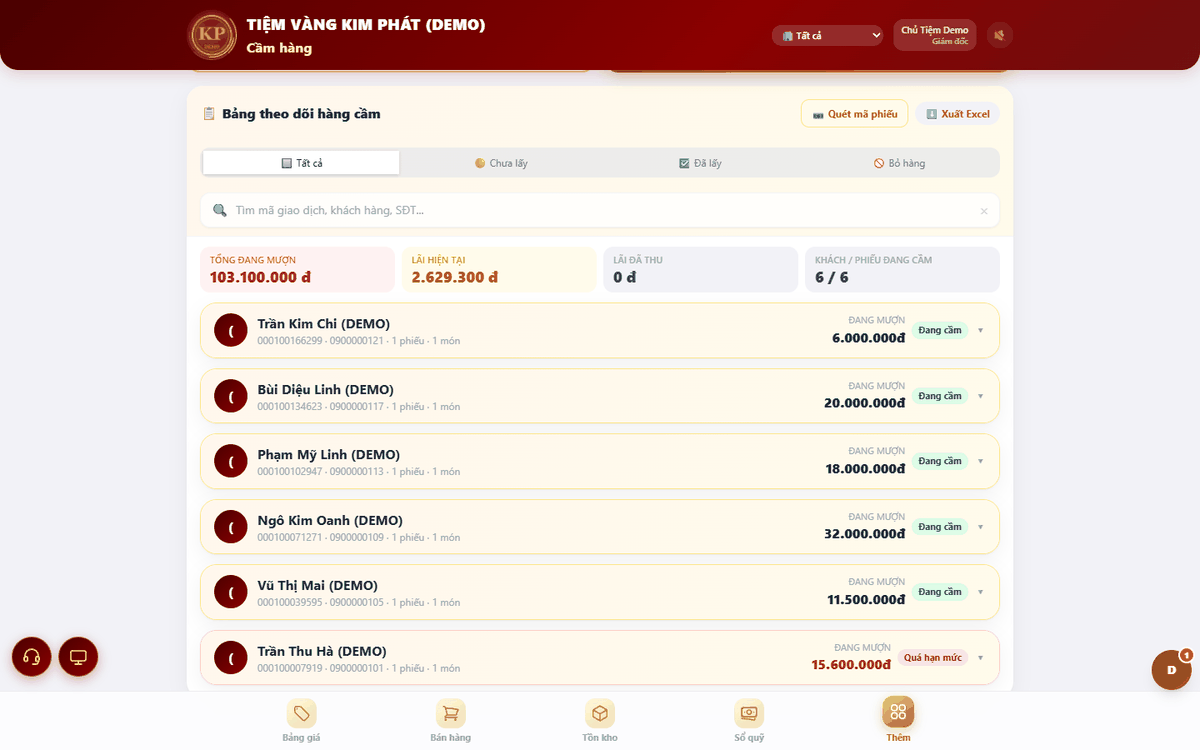Screen dimensions: 1200x750
Task: Click the KP shop logo
Action: (x=212, y=35)
